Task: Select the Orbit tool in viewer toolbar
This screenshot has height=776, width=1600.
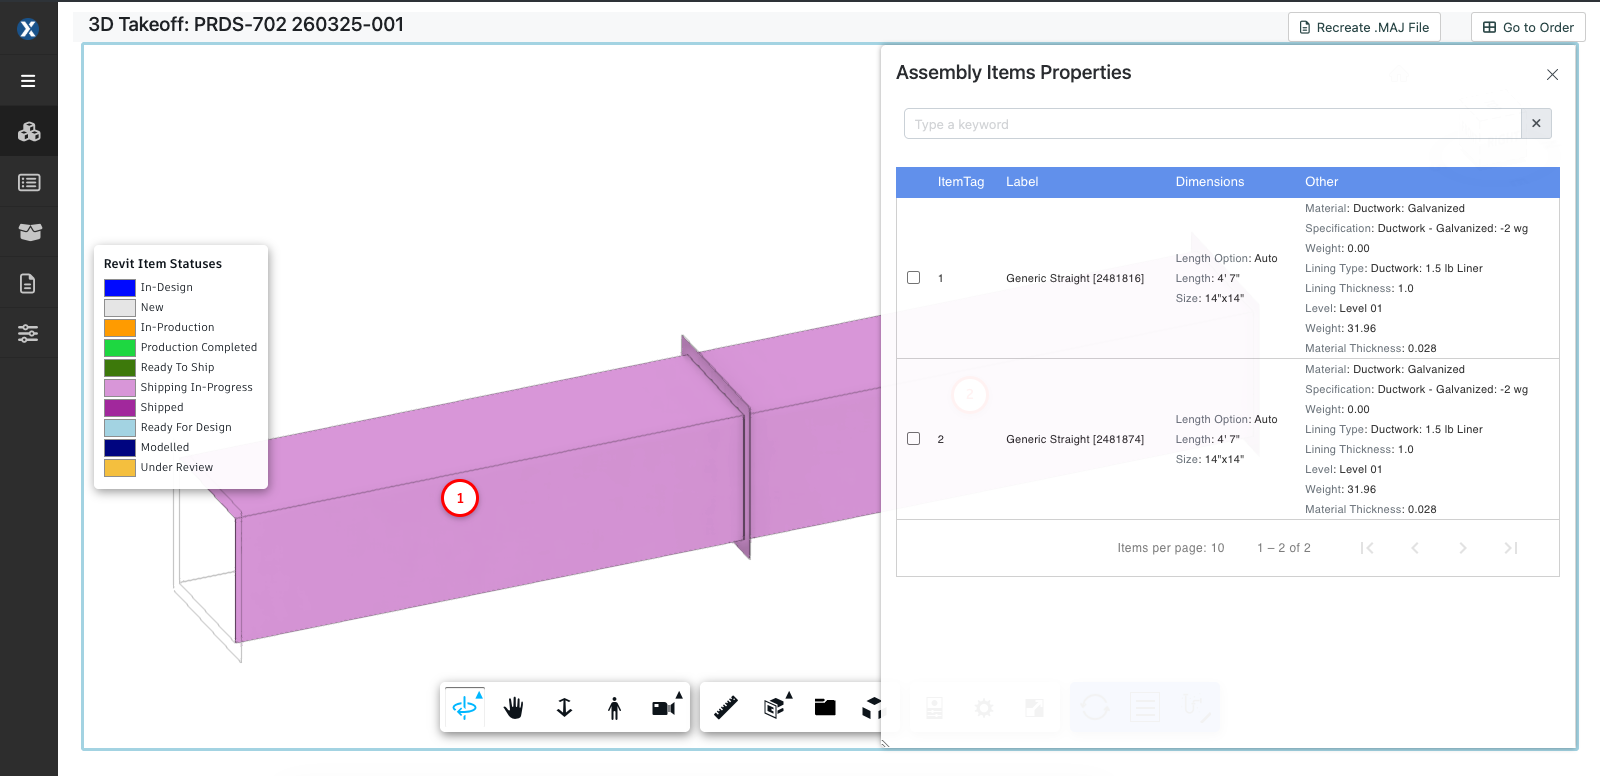Action: point(465,708)
